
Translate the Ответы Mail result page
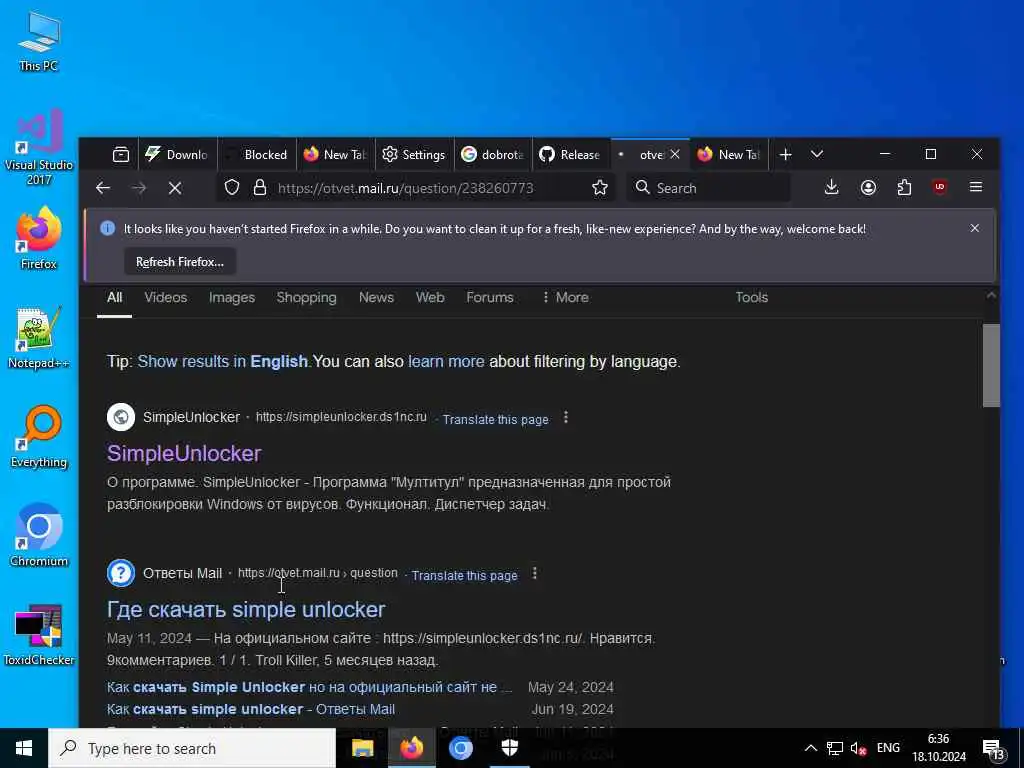tap(464, 576)
